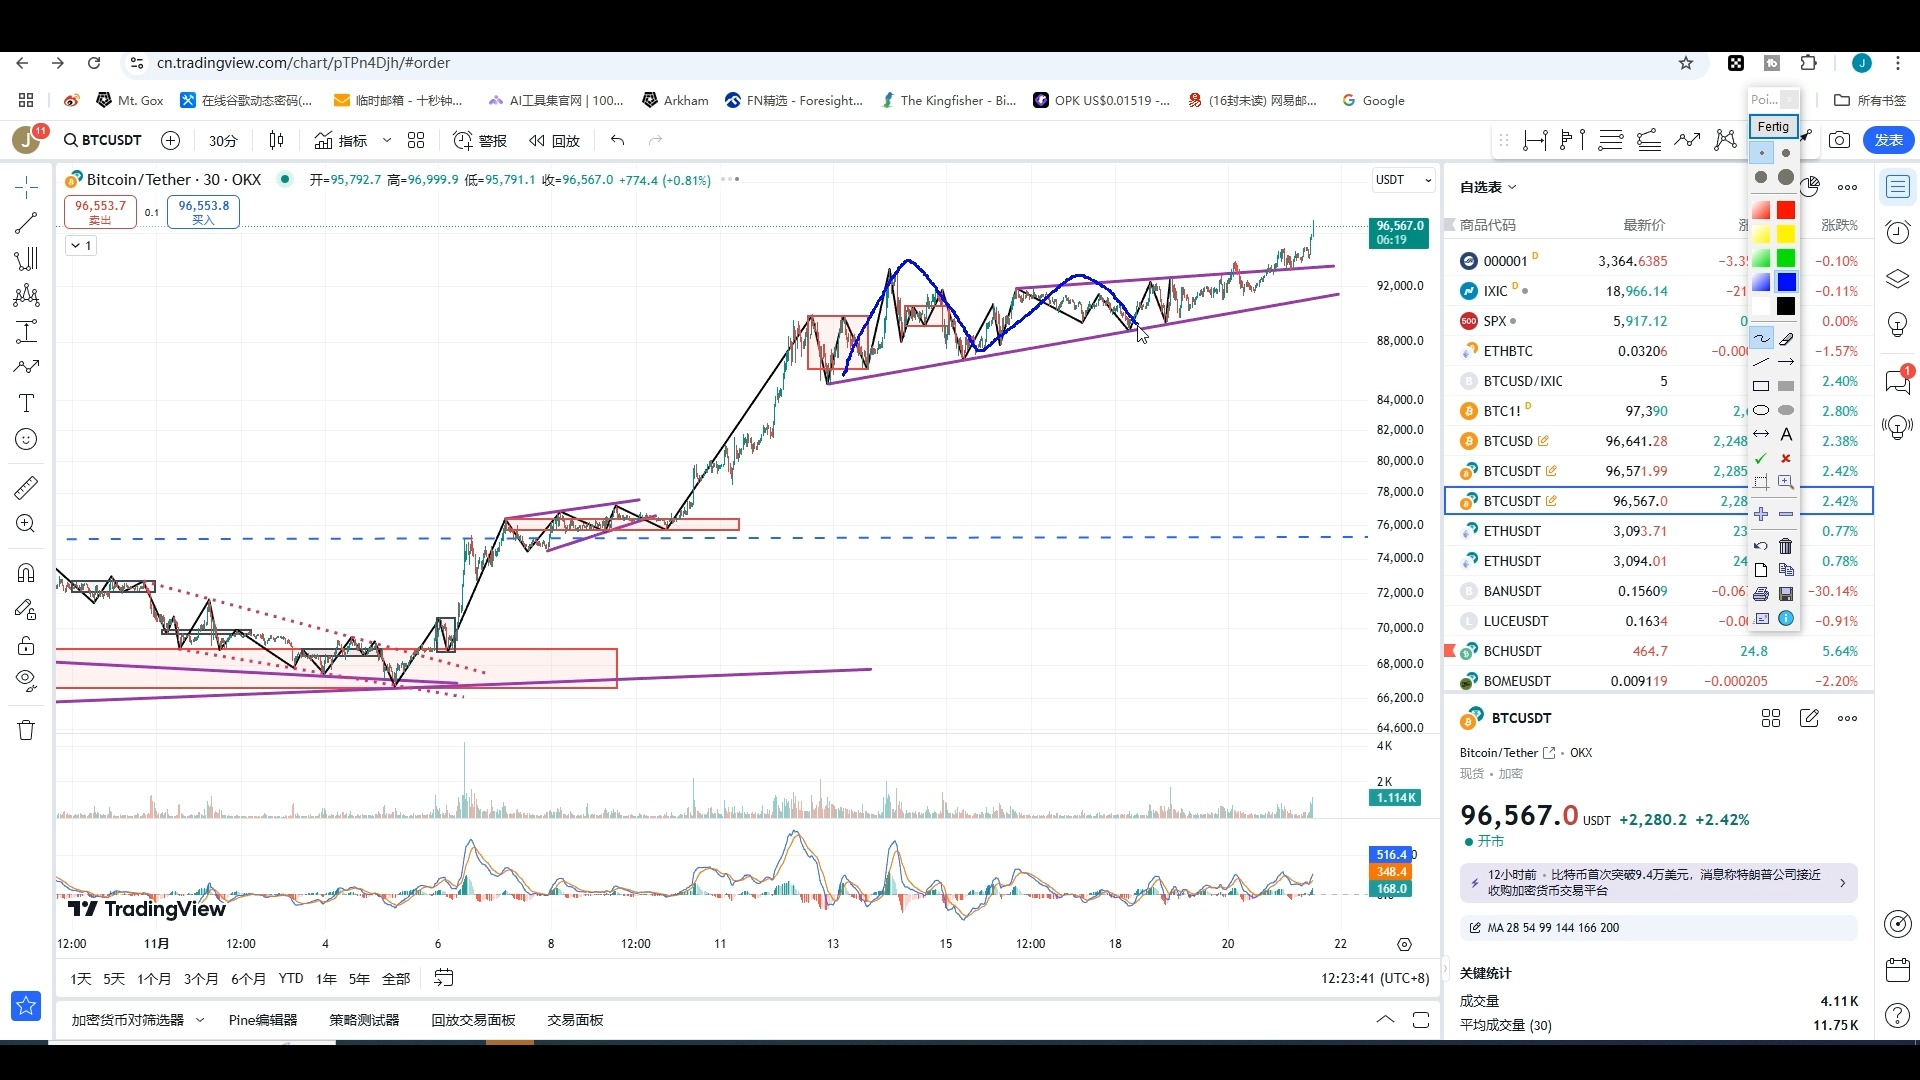Click the green checkmark stamp in palette

1762,459
